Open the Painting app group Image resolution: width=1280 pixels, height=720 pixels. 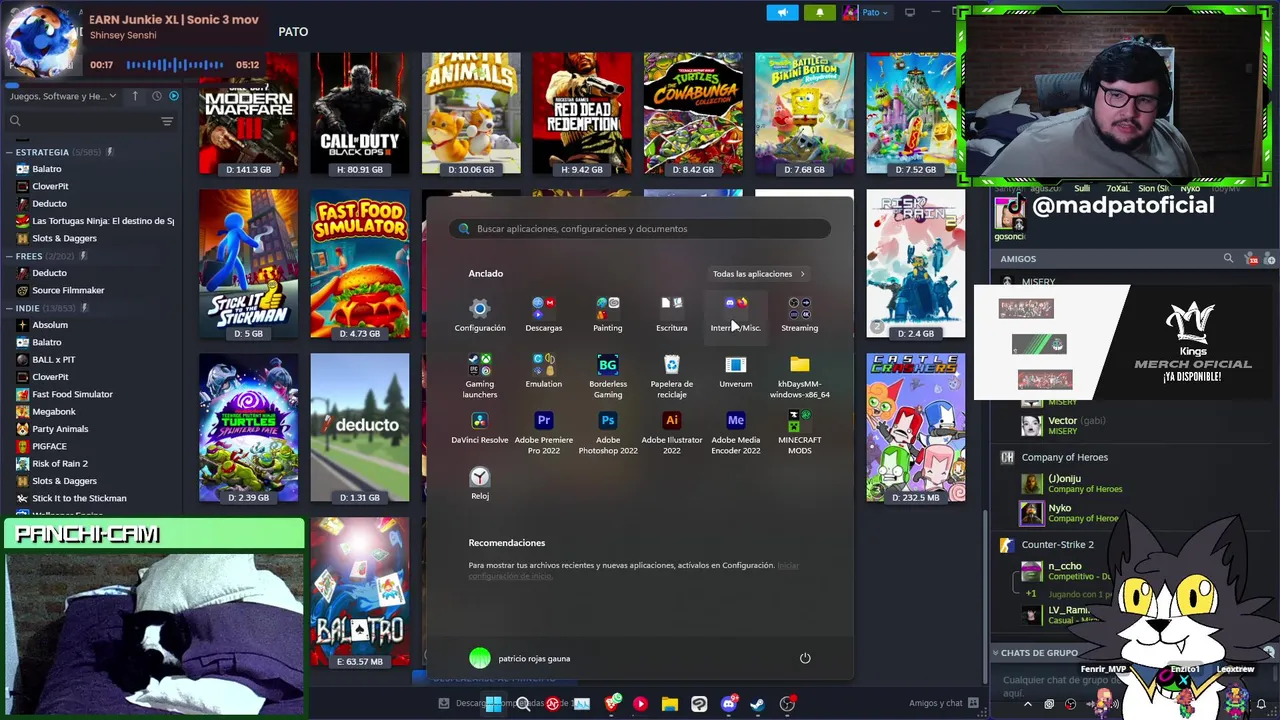[607, 314]
